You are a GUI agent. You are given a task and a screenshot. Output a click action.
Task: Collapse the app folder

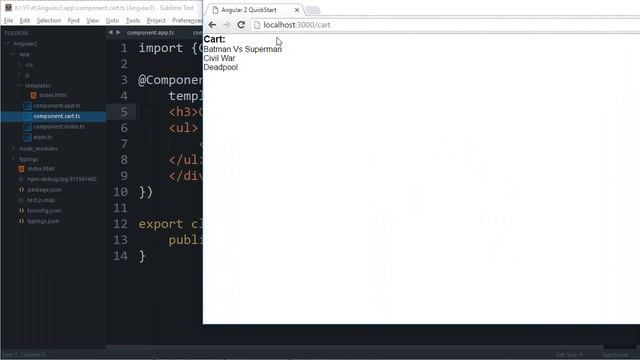click(x=13, y=54)
